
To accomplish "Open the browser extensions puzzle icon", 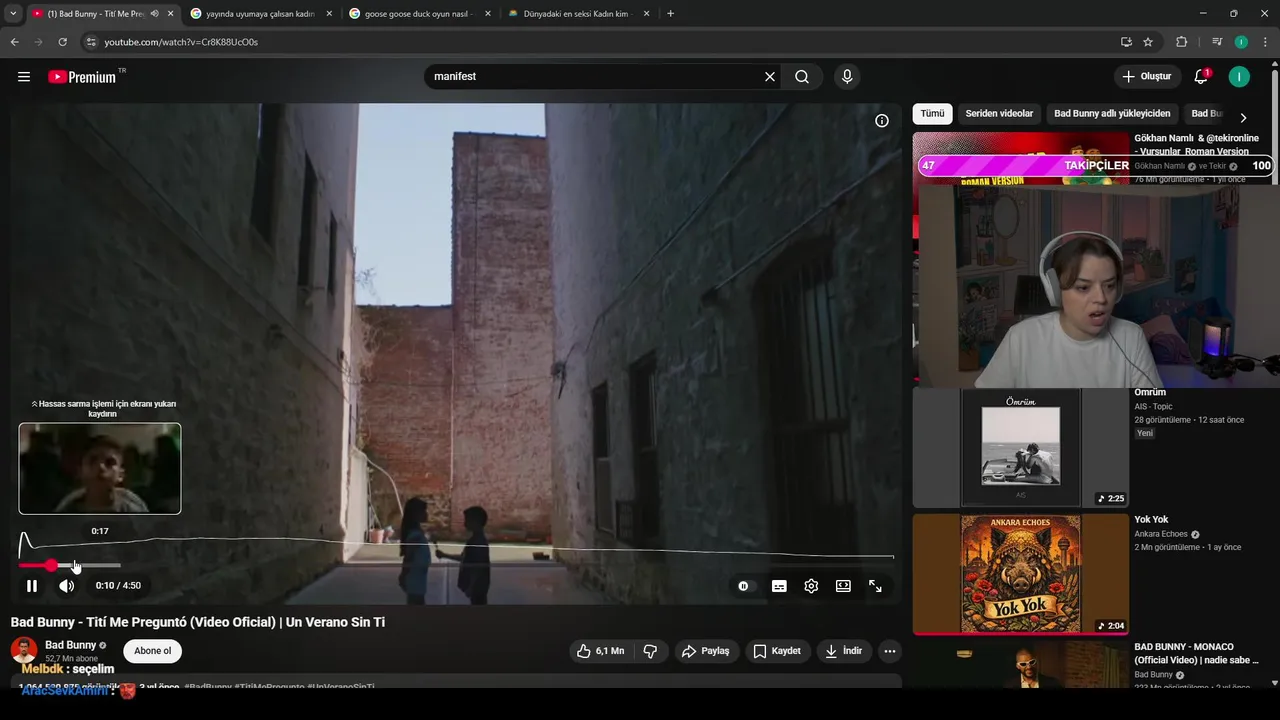I will pos(1182,42).
